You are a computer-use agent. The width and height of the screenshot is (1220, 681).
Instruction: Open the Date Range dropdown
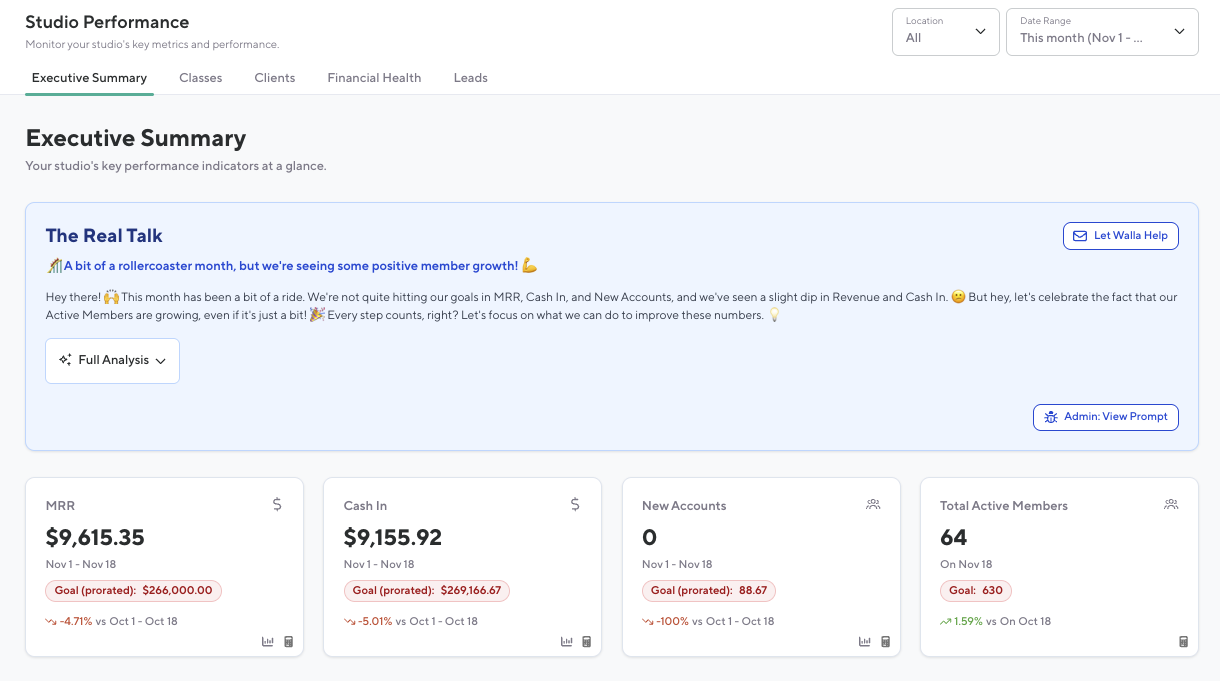1101,32
